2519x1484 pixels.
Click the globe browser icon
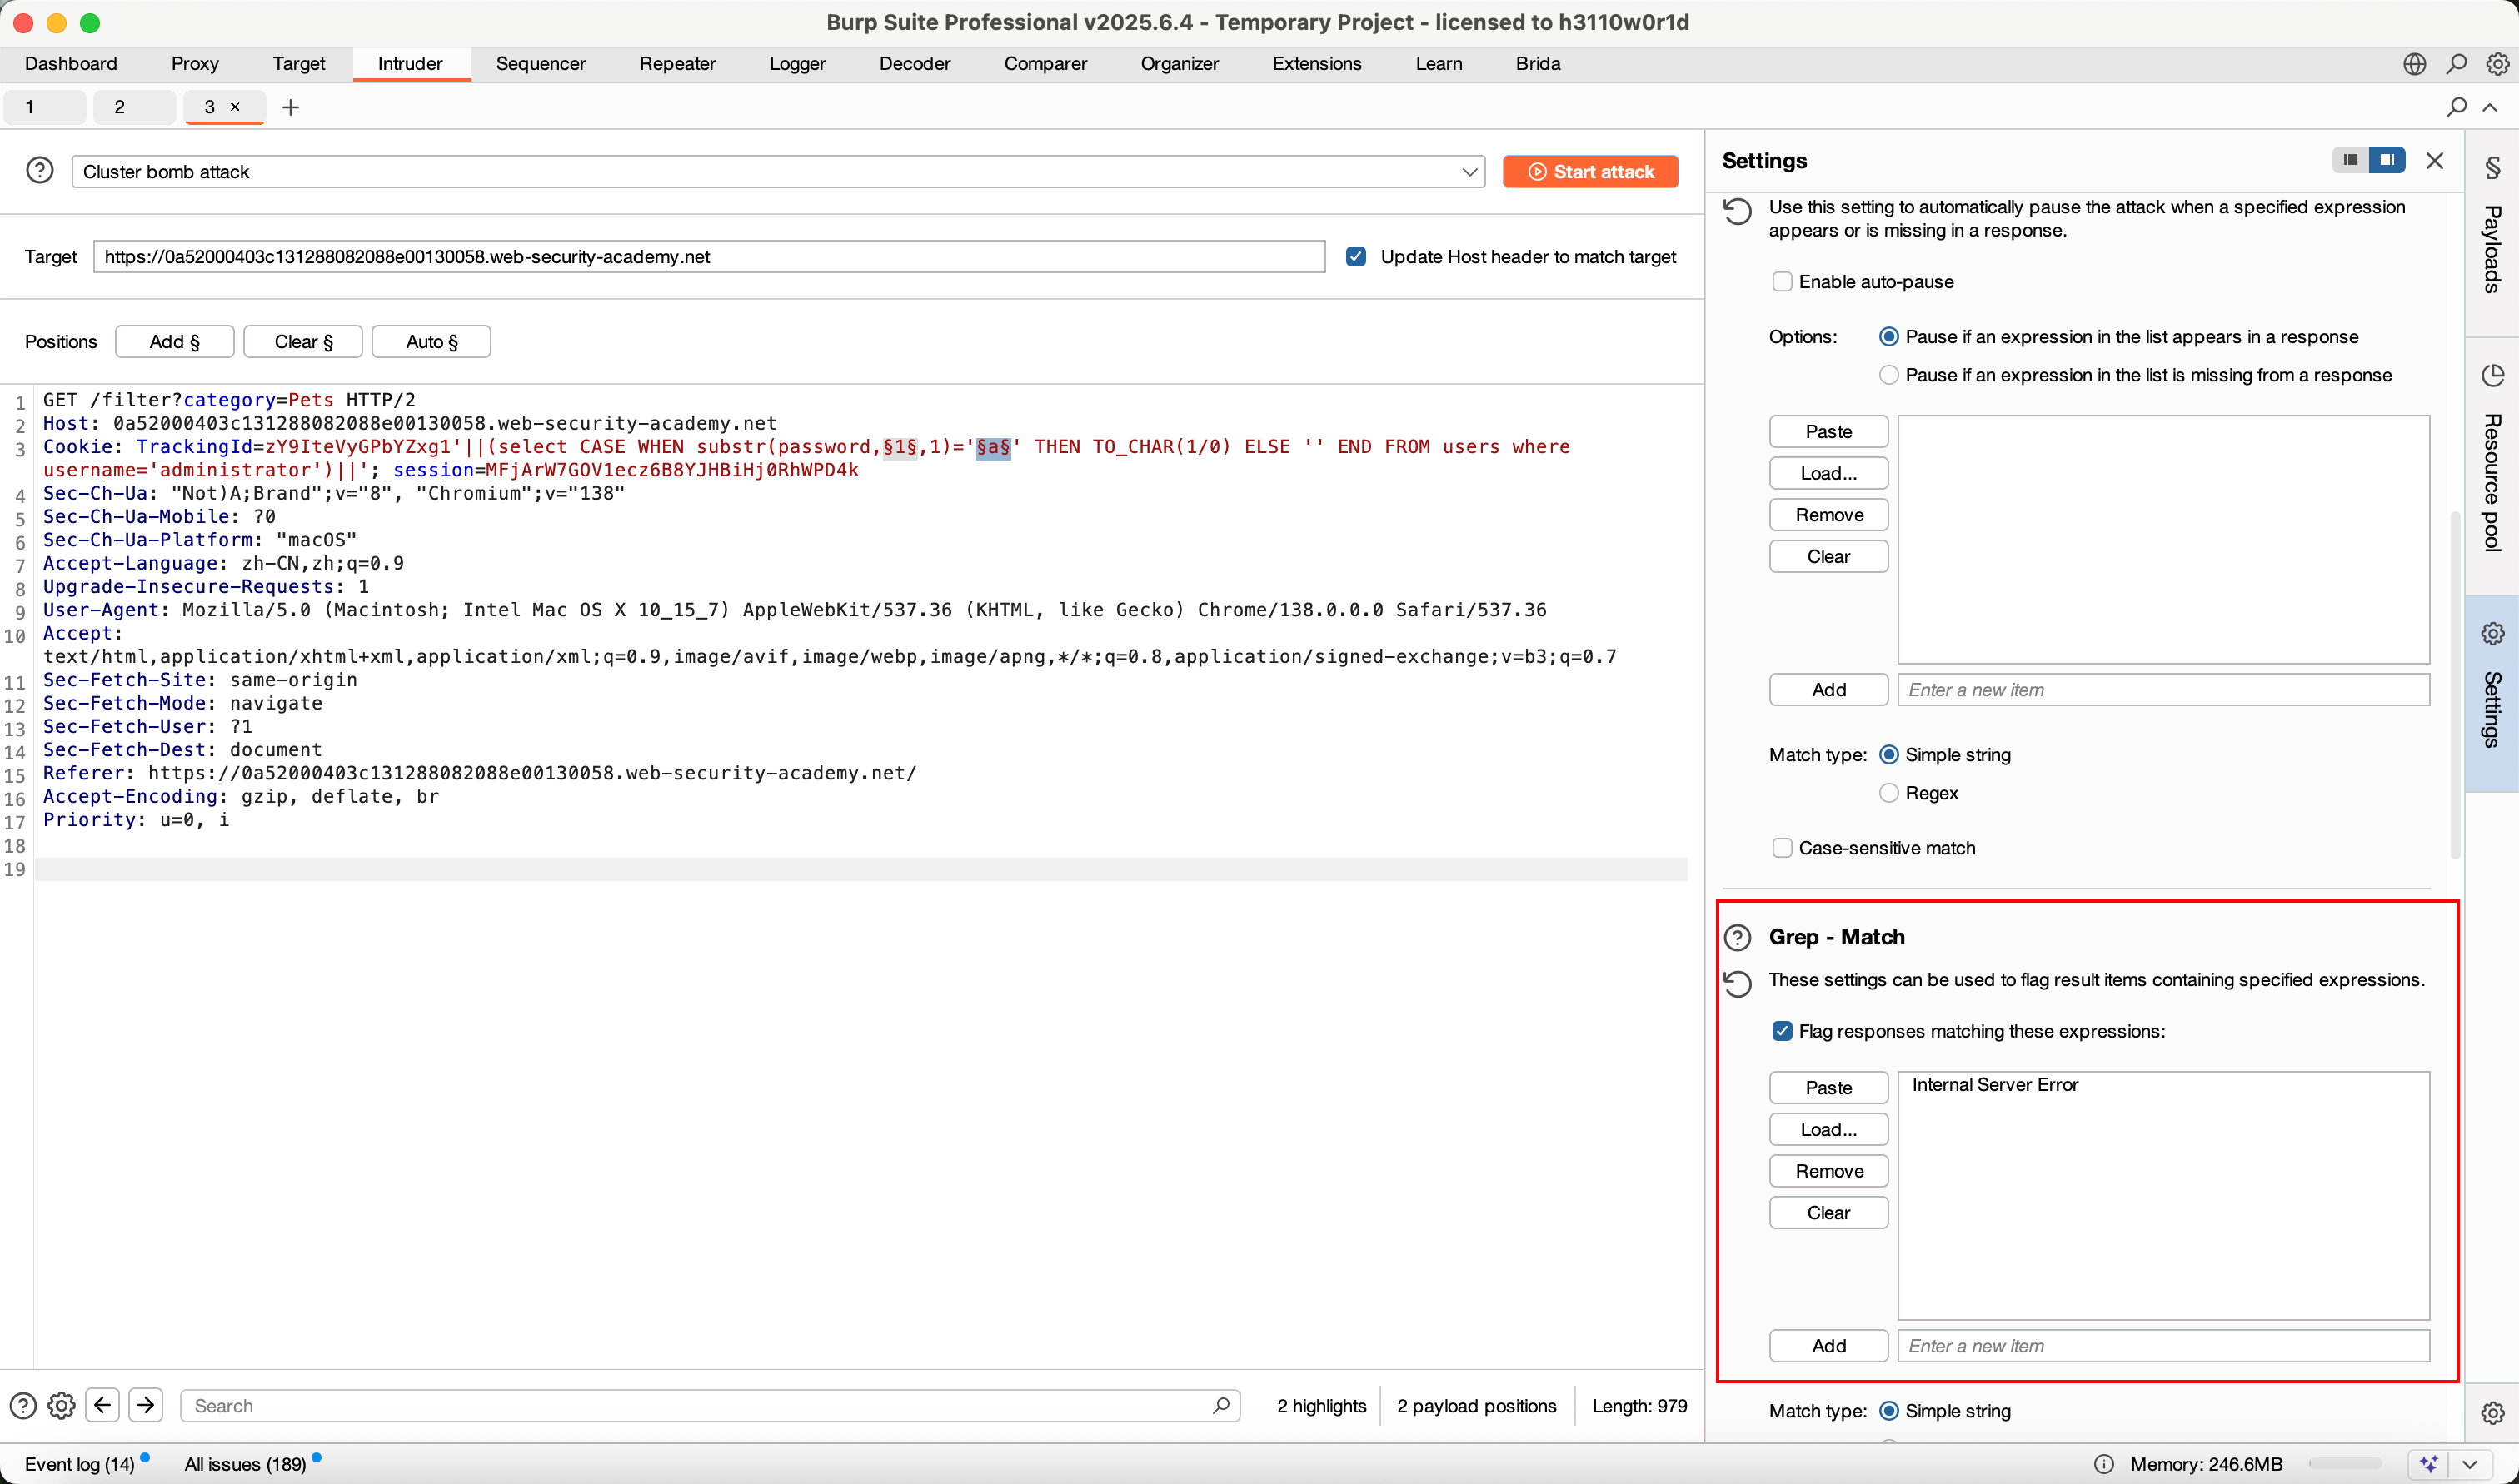tap(2414, 64)
